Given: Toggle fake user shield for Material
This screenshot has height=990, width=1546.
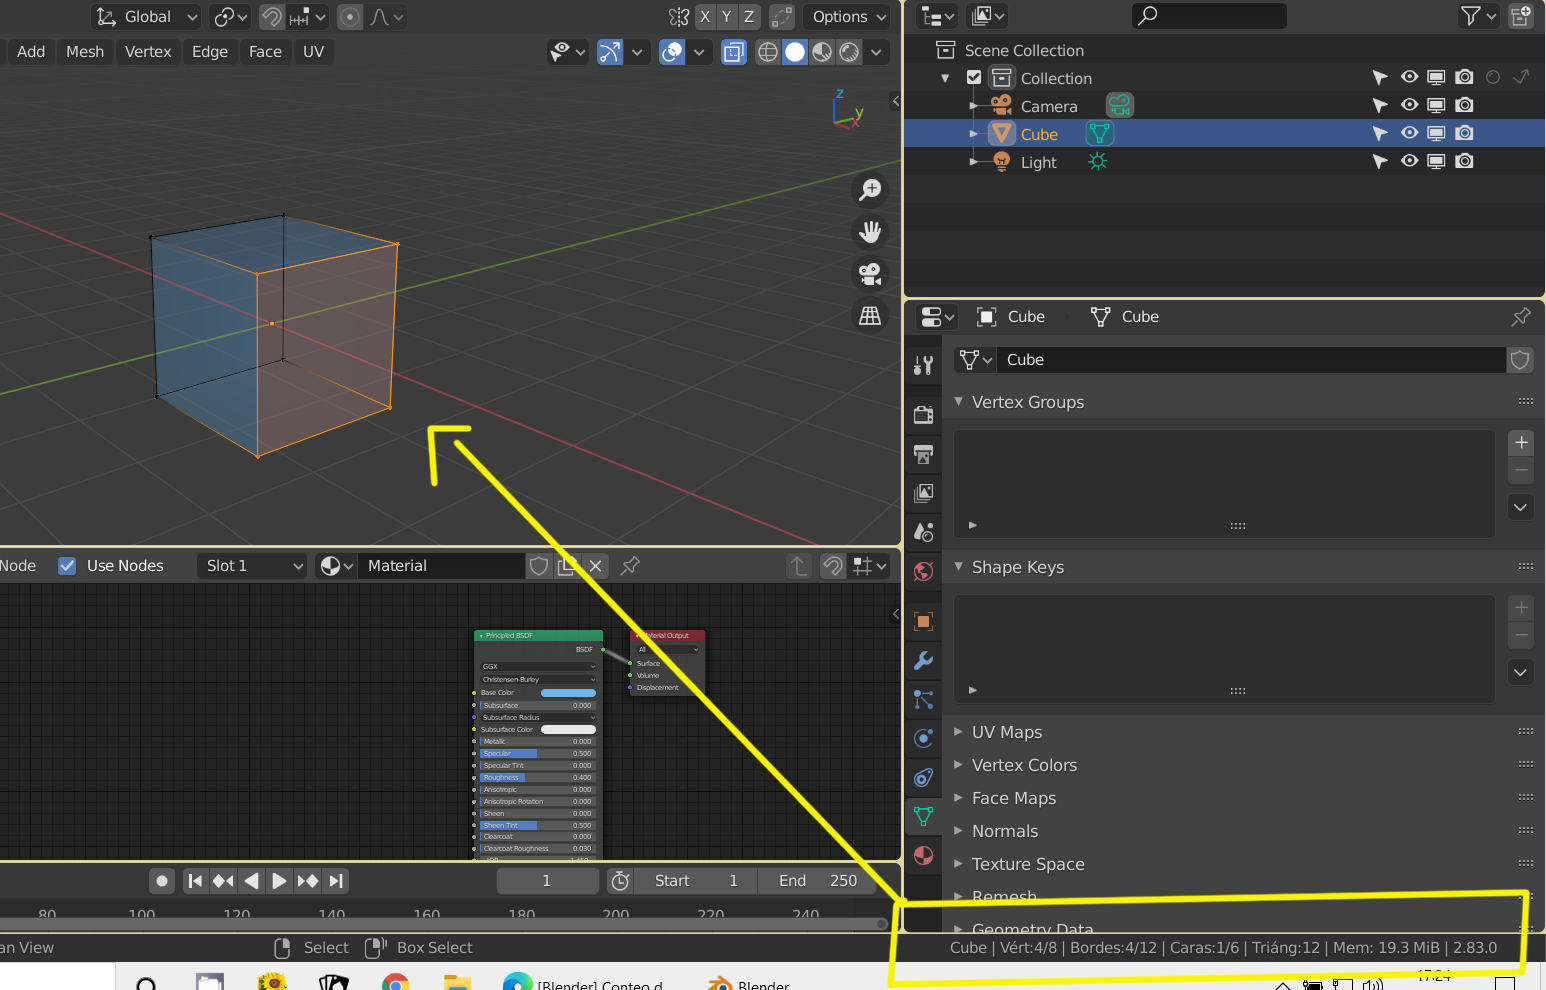Looking at the screenshot, I should 539,566.
